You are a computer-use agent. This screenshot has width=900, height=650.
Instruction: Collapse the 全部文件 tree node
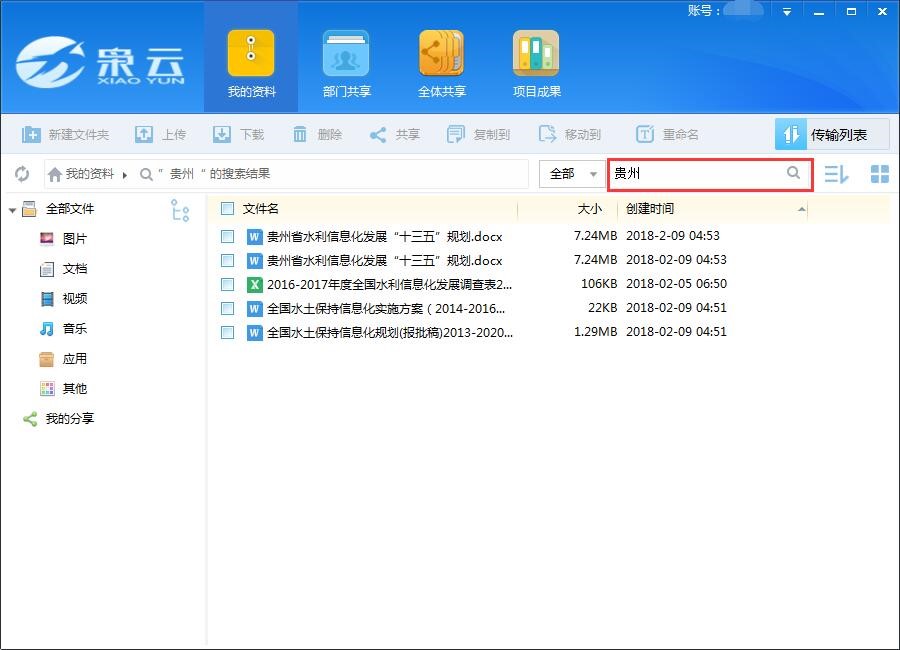pyautogui.click(x=13, y=210)
